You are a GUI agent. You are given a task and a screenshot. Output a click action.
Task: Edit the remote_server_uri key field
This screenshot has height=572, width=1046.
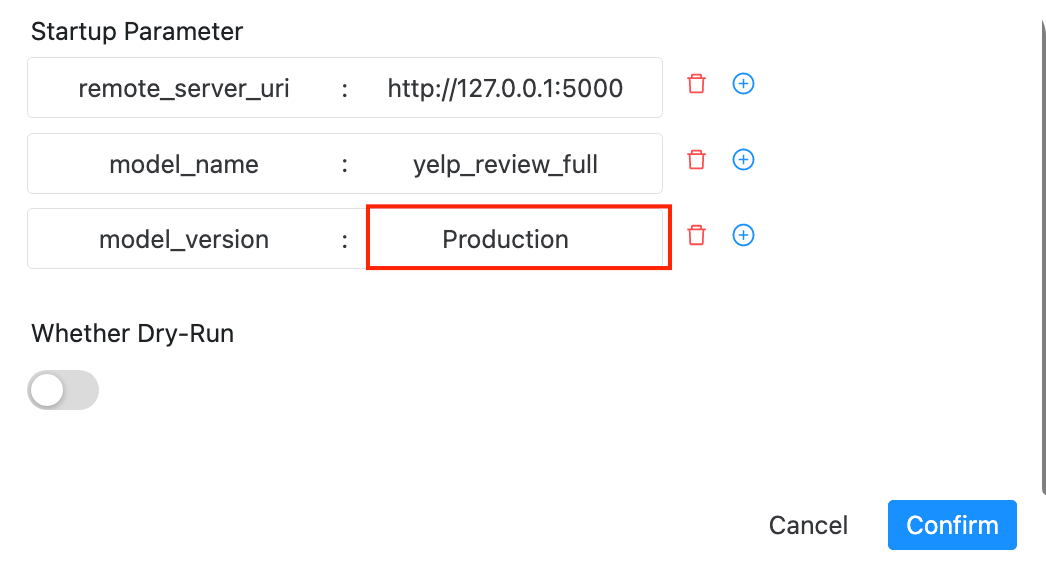tap(184, 88)
